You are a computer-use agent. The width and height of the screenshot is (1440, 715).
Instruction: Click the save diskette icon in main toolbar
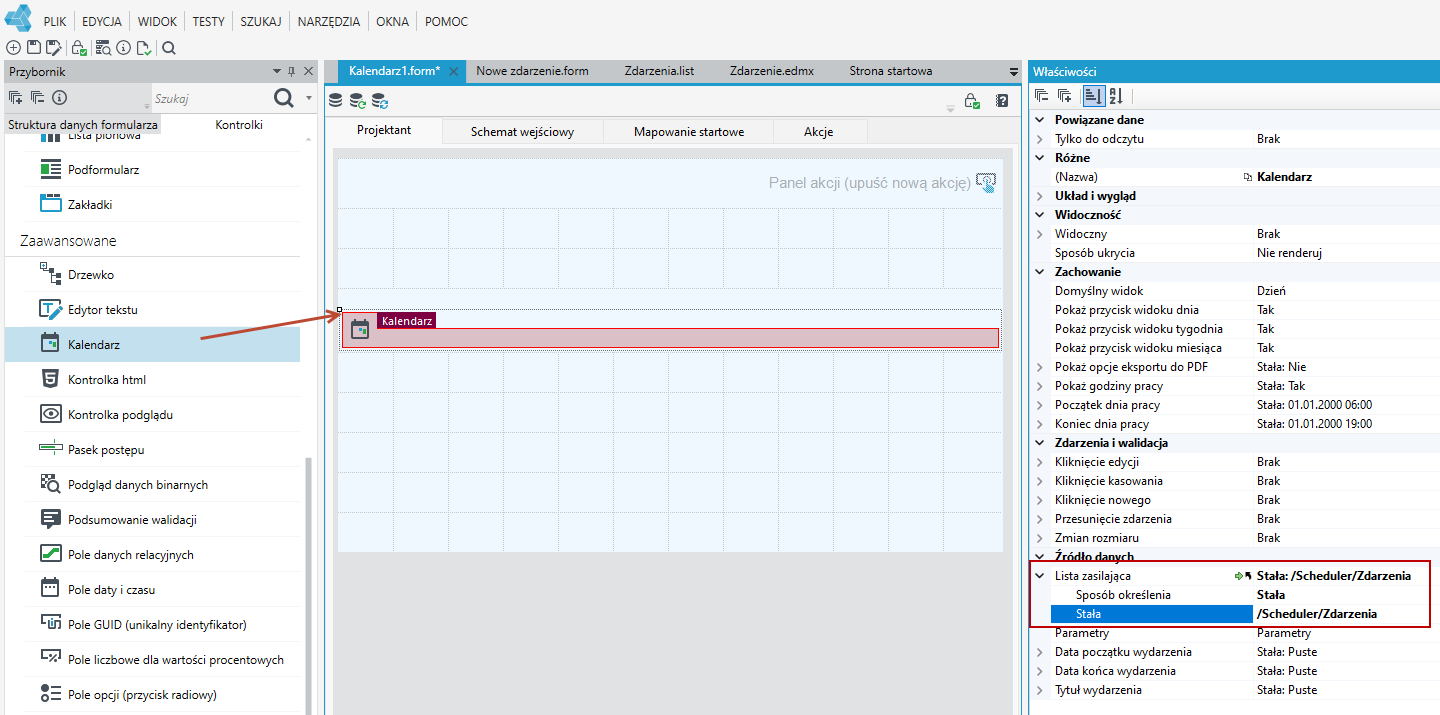pyautogui.click(x=34, y=47)
